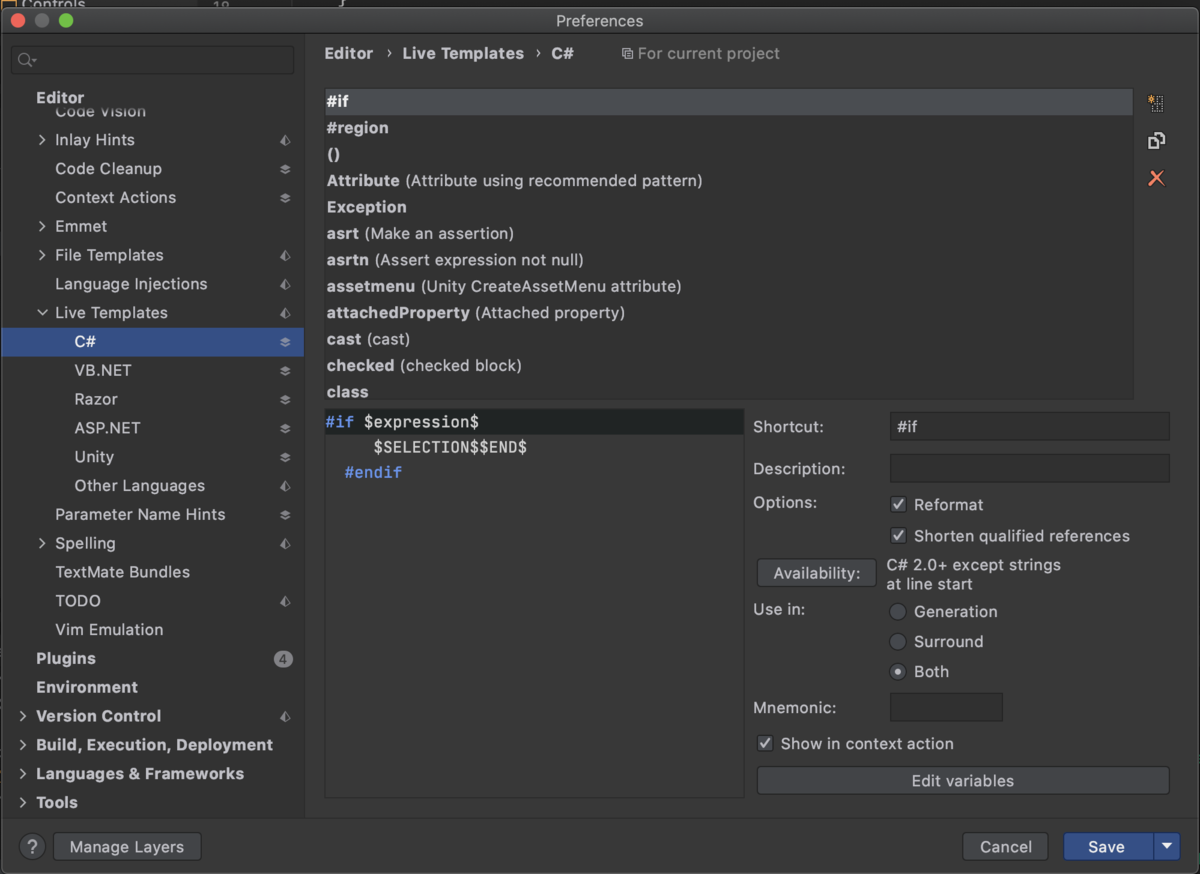Viewport: 1200px width, 874px height.
Task: Click the layer icon beside TODO
Action: tap(285, 601)
